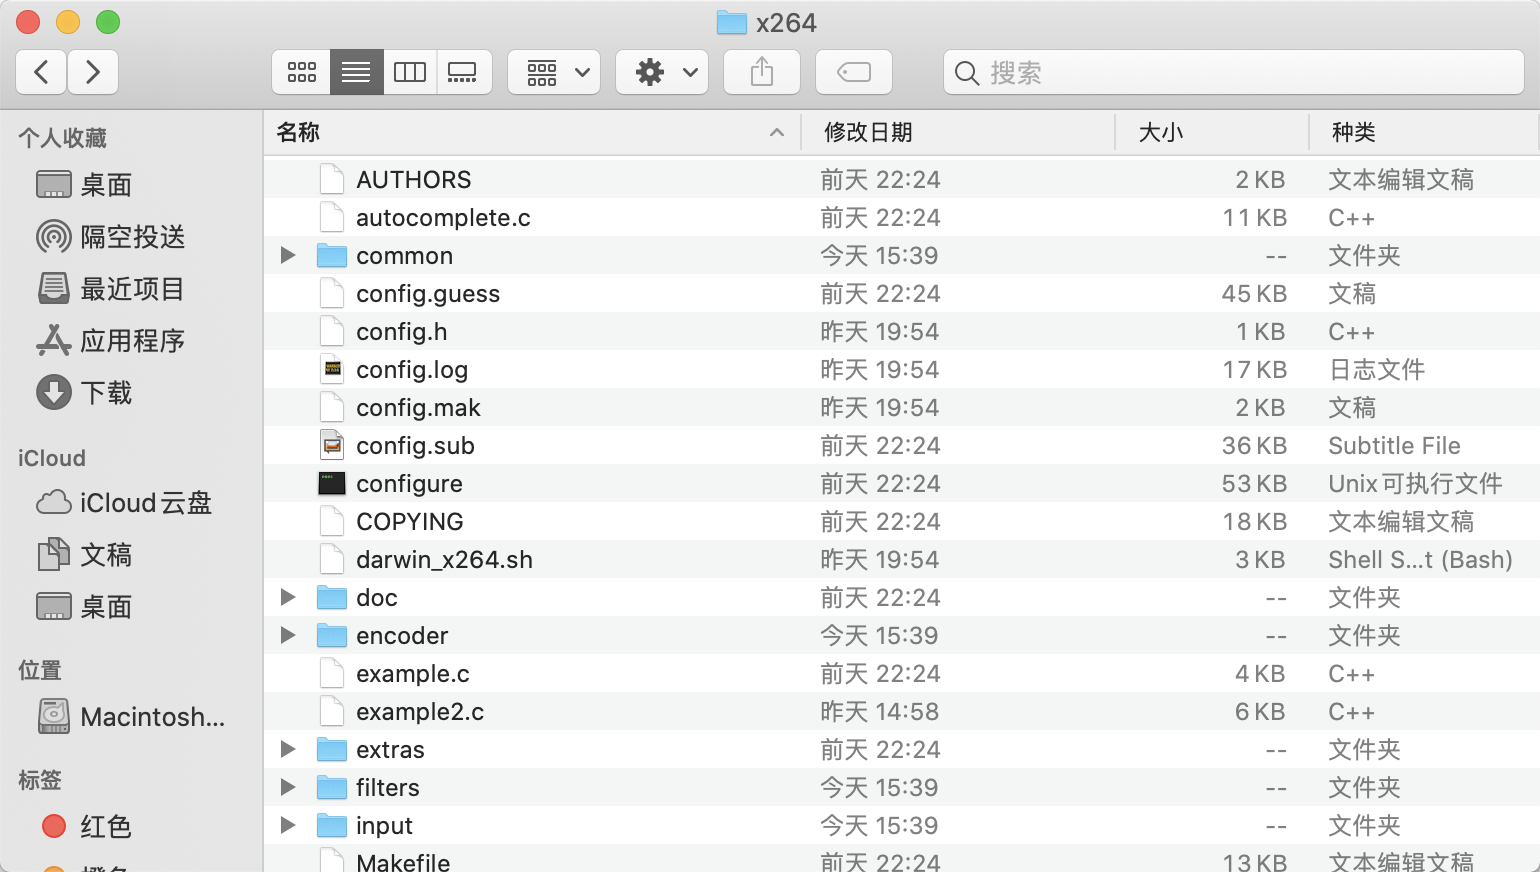Select the extras folder name
1540x872 pixels.
390,750
